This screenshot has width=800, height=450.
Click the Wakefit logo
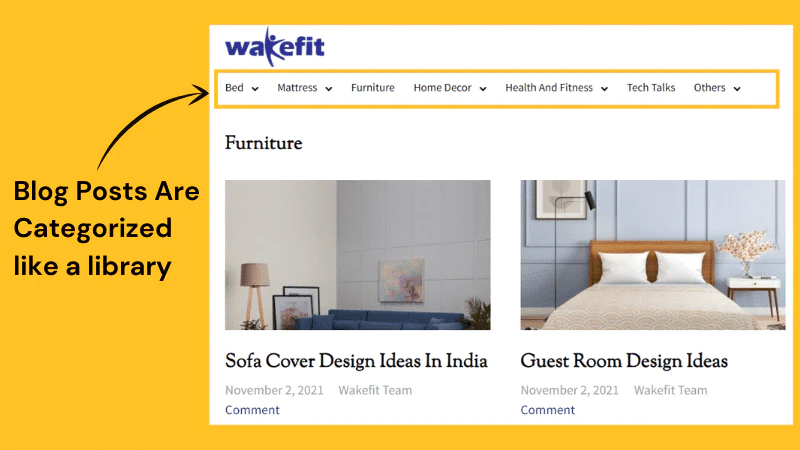pos(274,47)
